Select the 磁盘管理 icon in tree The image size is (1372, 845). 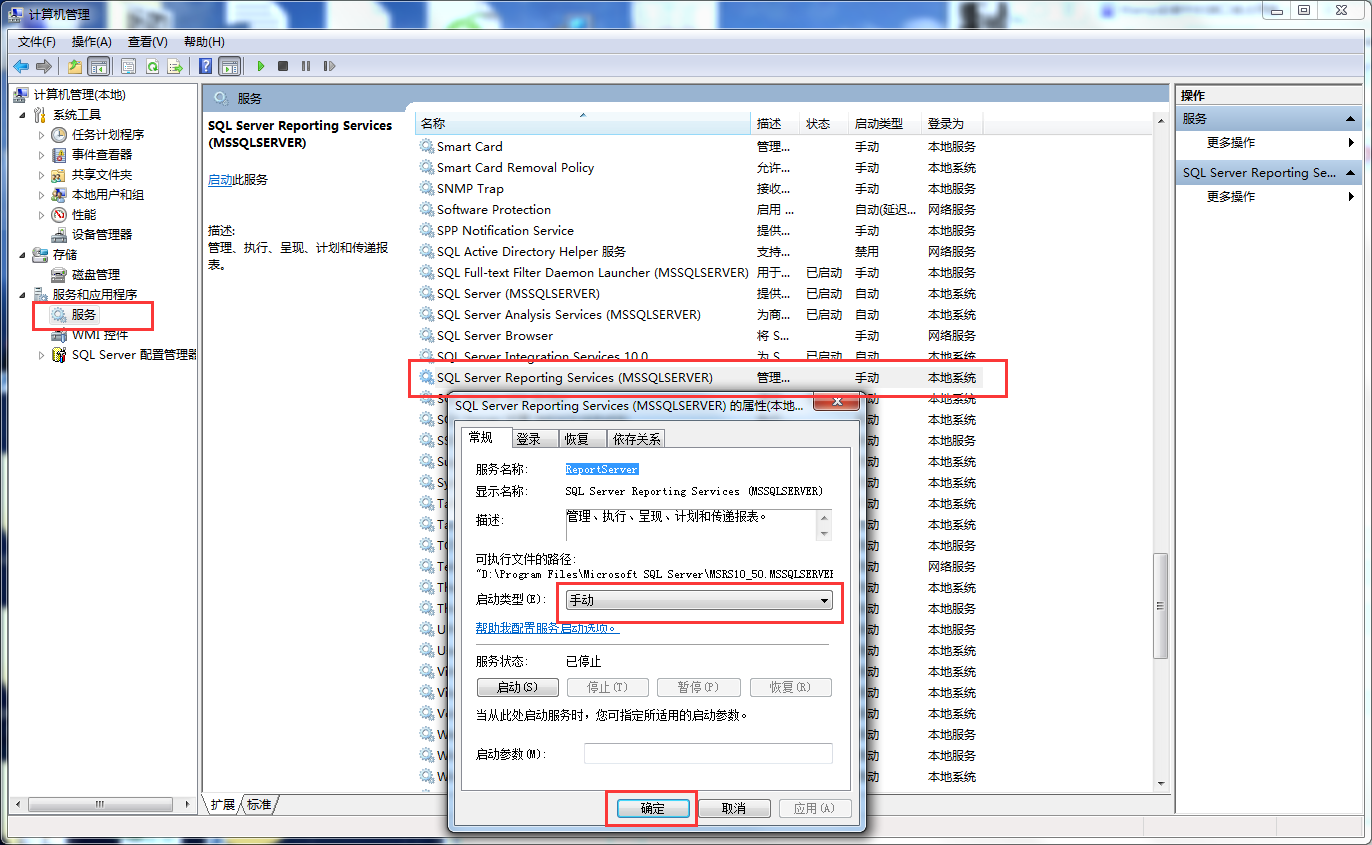click(x=60, y=274)
